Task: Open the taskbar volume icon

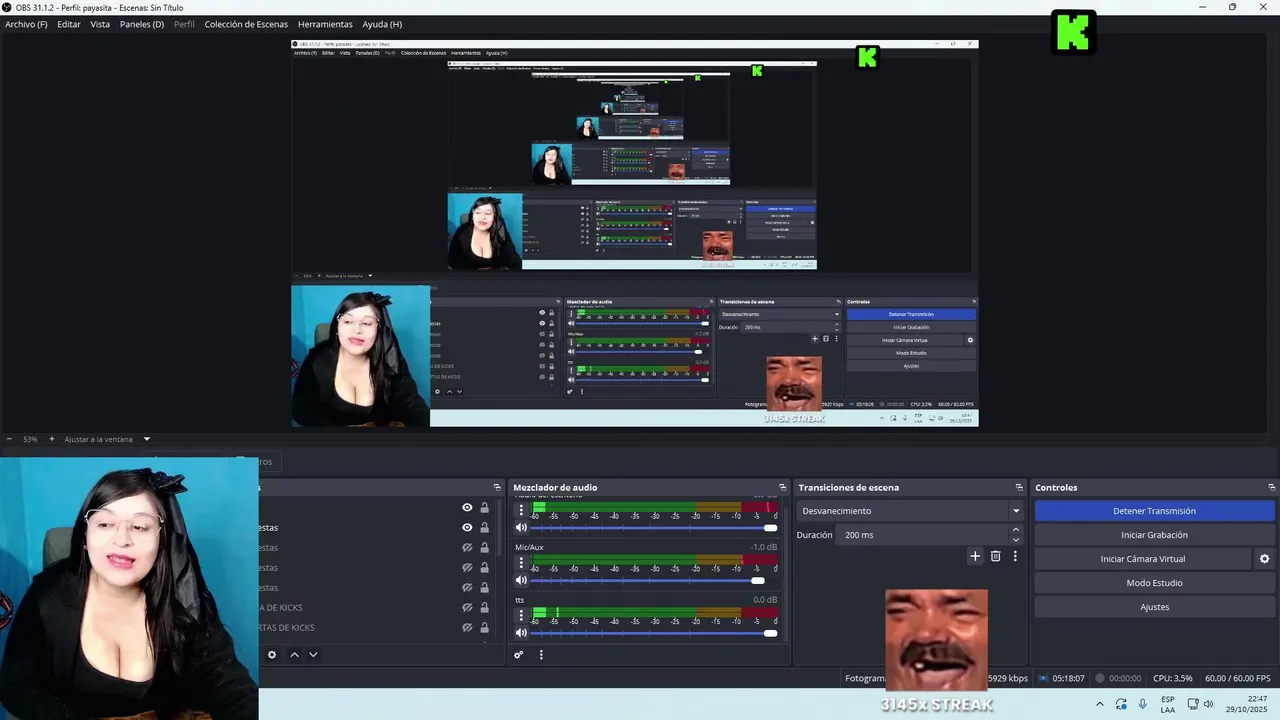Action: coord(1208,705)
